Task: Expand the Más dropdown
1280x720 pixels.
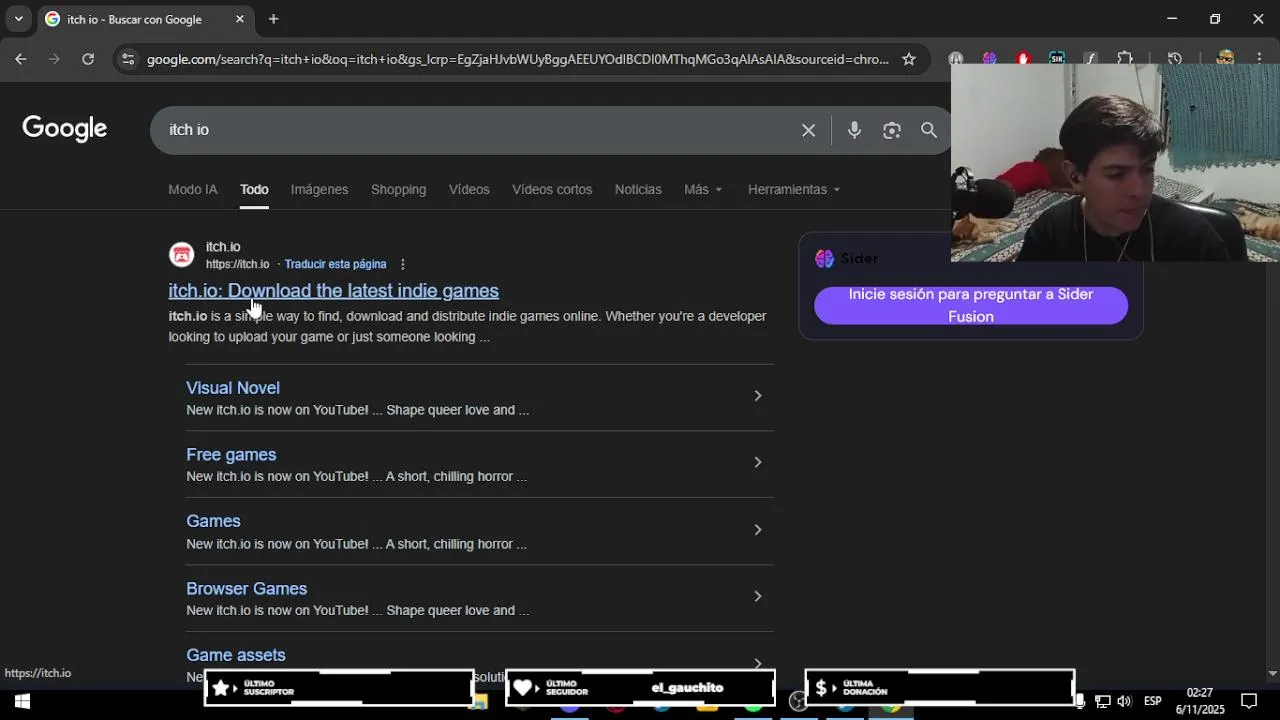Action: click(x=703, y=189)
